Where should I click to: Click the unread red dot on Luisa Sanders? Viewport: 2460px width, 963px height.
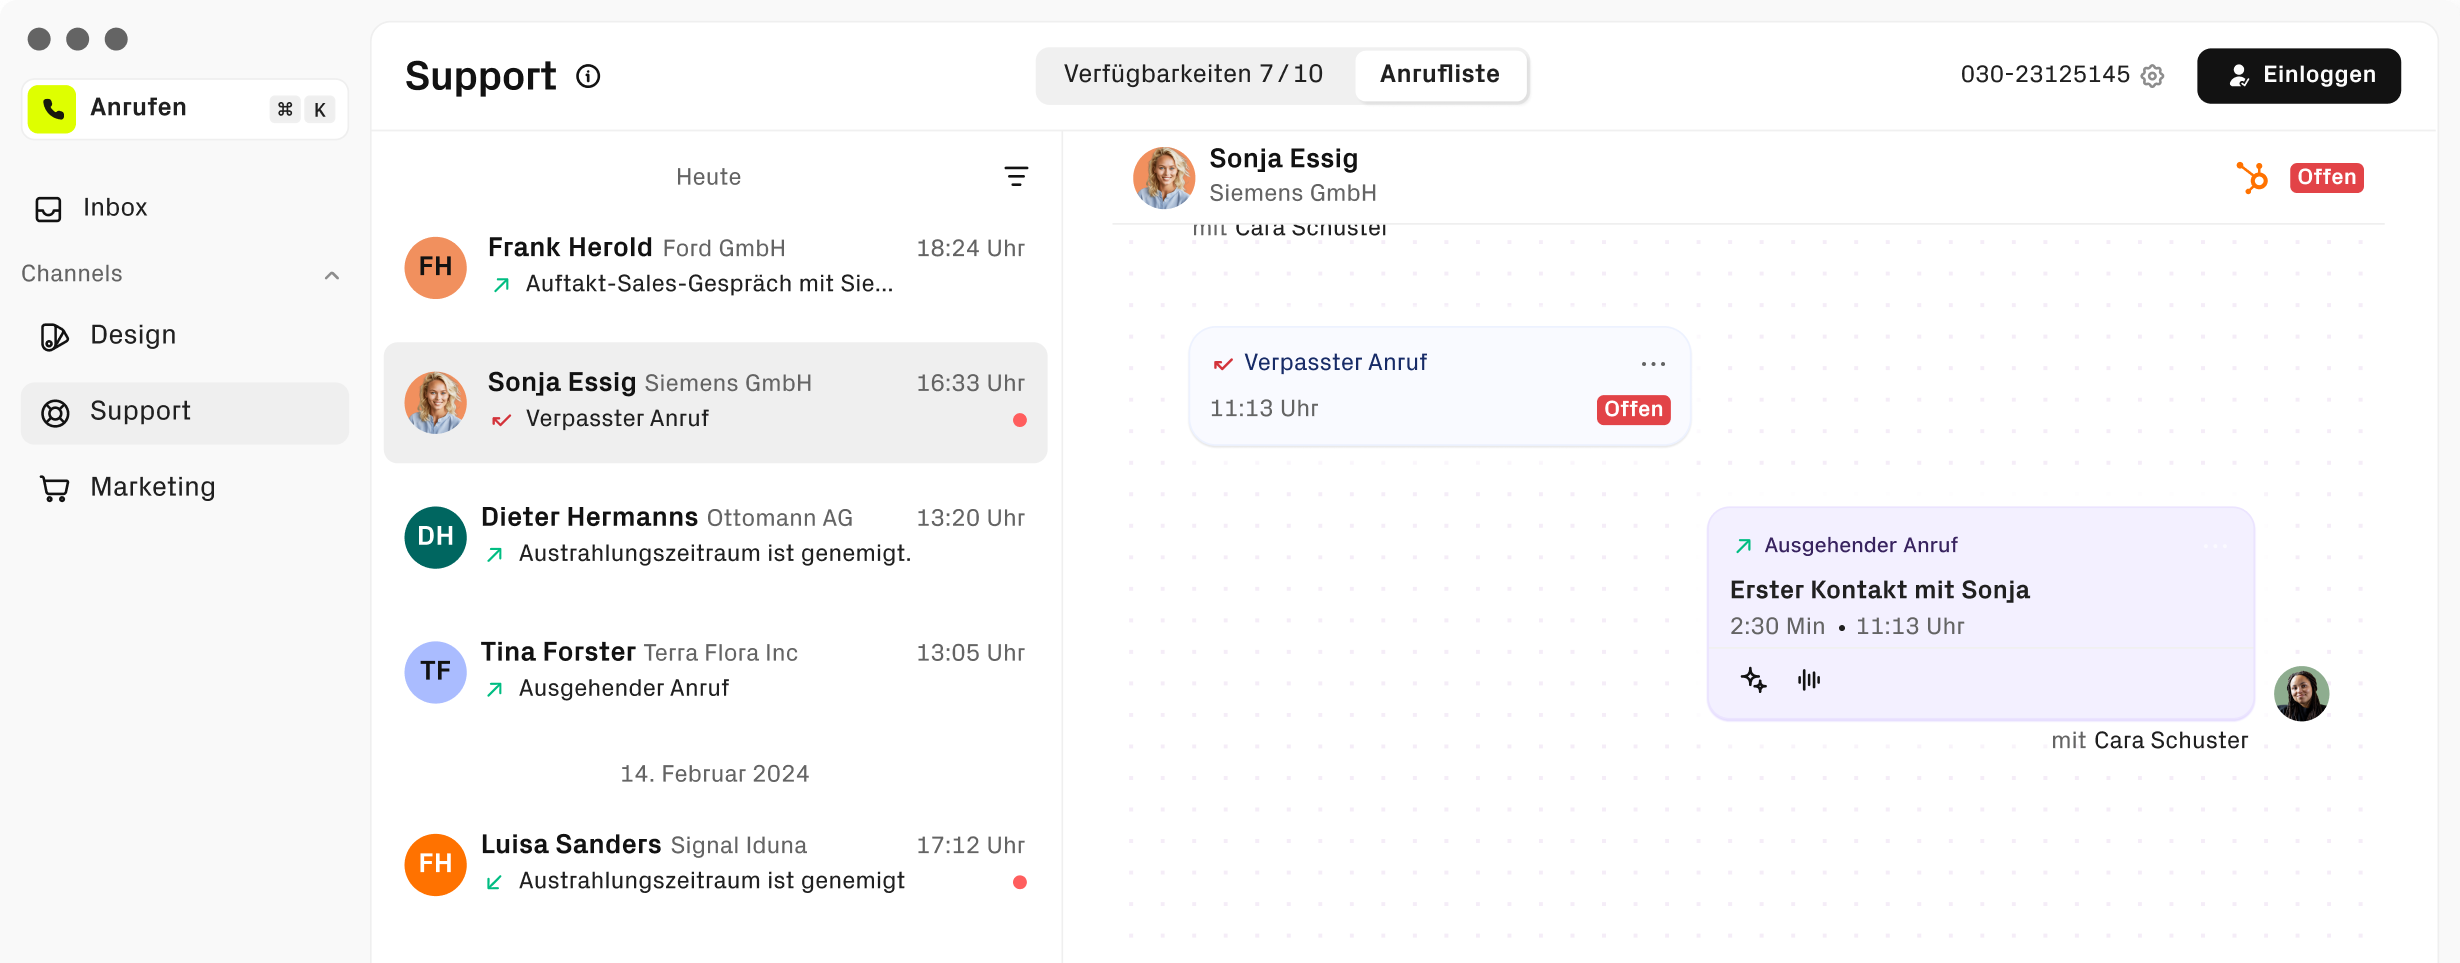(1020, 883)
